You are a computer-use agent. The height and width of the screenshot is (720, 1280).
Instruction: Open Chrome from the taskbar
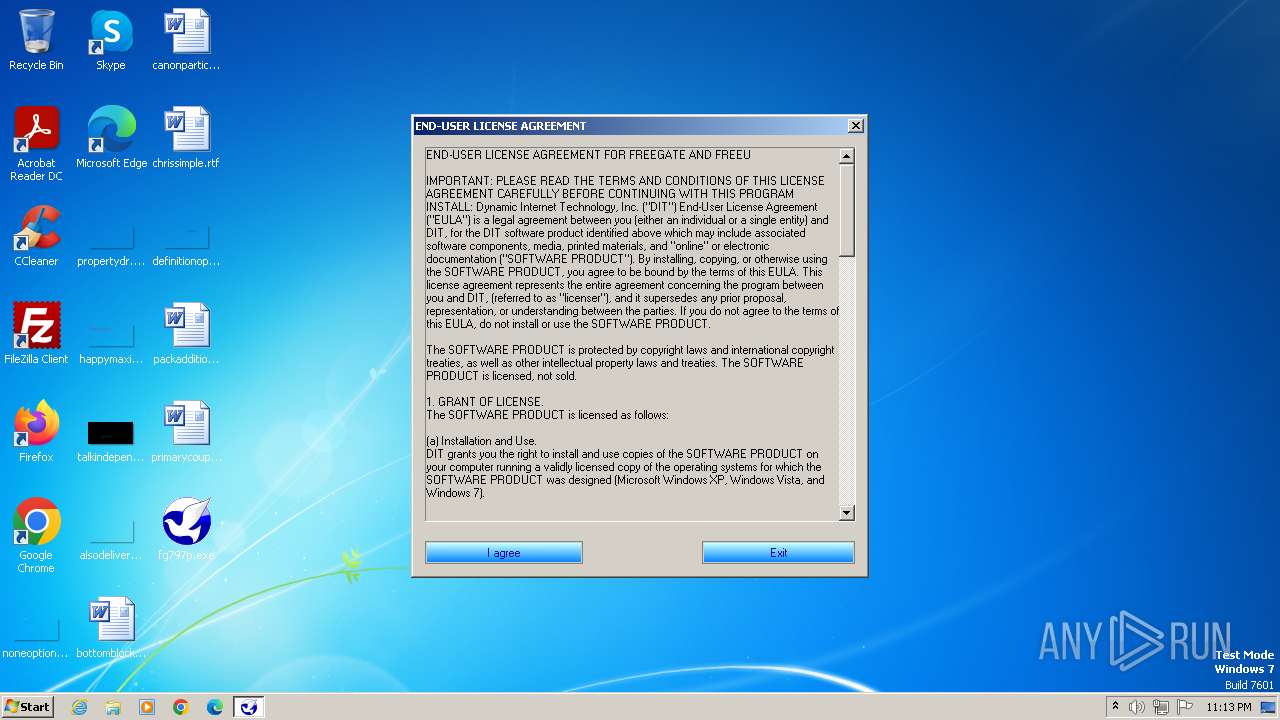[181, 707]
